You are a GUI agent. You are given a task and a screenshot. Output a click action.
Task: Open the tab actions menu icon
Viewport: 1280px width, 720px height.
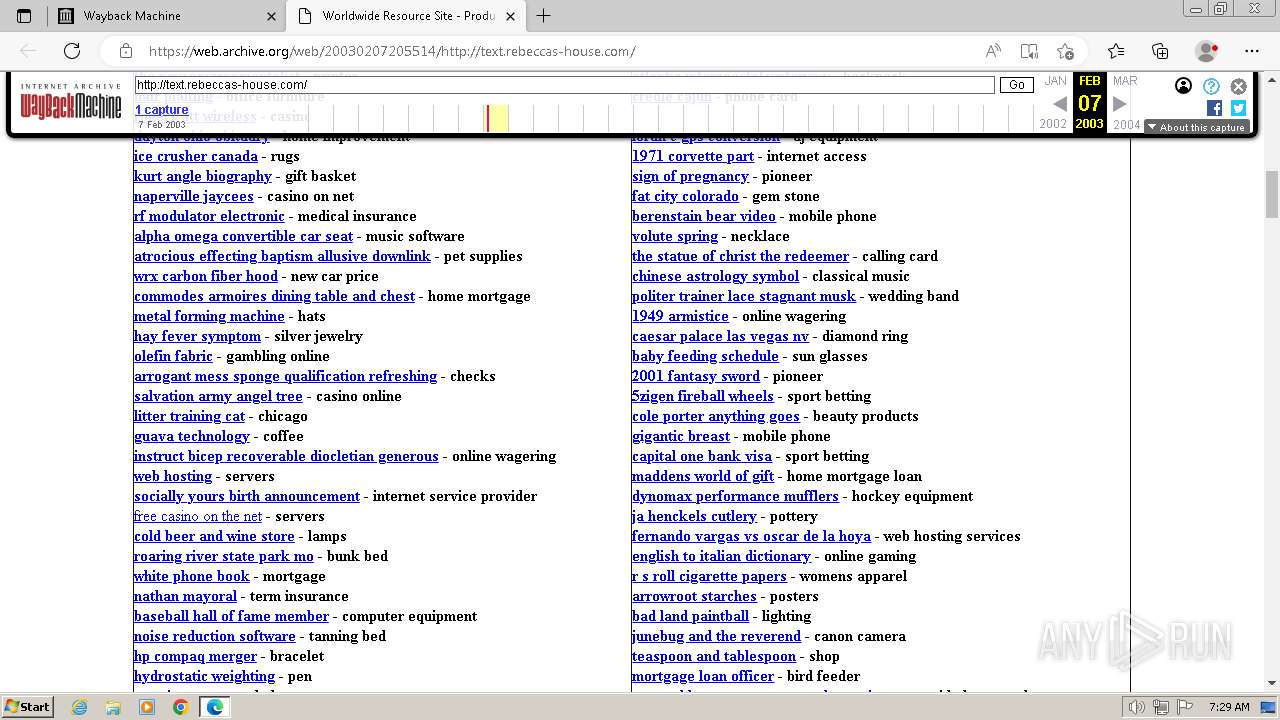(24, 16)
